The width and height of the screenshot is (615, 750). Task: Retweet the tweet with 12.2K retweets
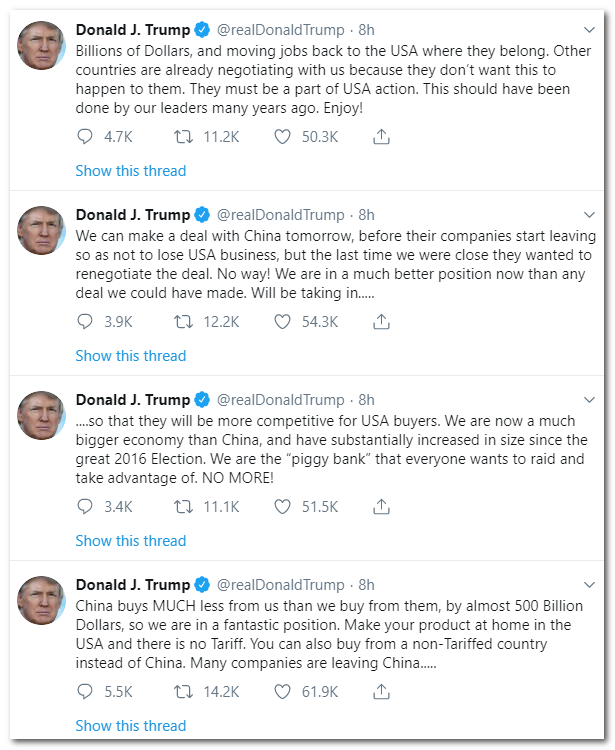click(x=183, y=322)
